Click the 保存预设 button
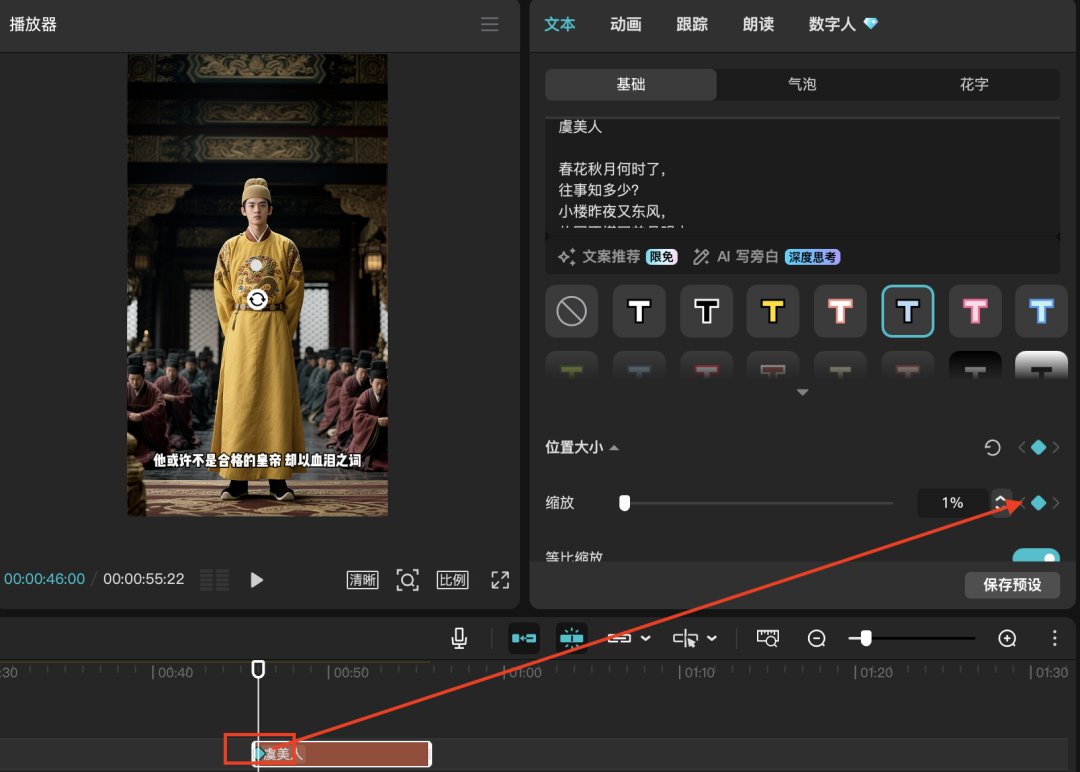1080x772 pixels. coord(1013,585)
